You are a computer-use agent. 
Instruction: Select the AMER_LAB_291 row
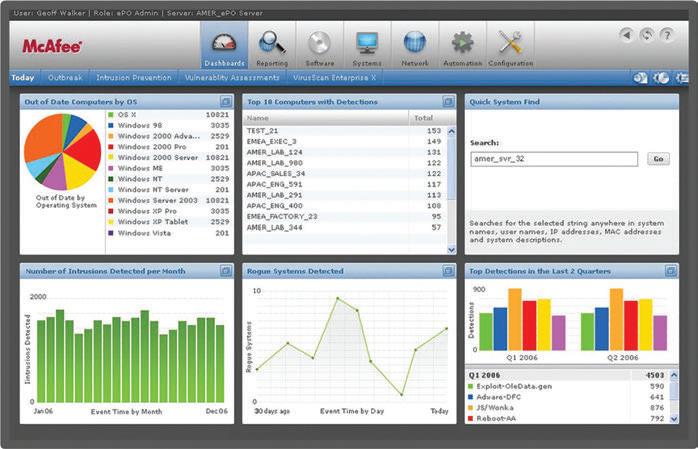[344, 195]
